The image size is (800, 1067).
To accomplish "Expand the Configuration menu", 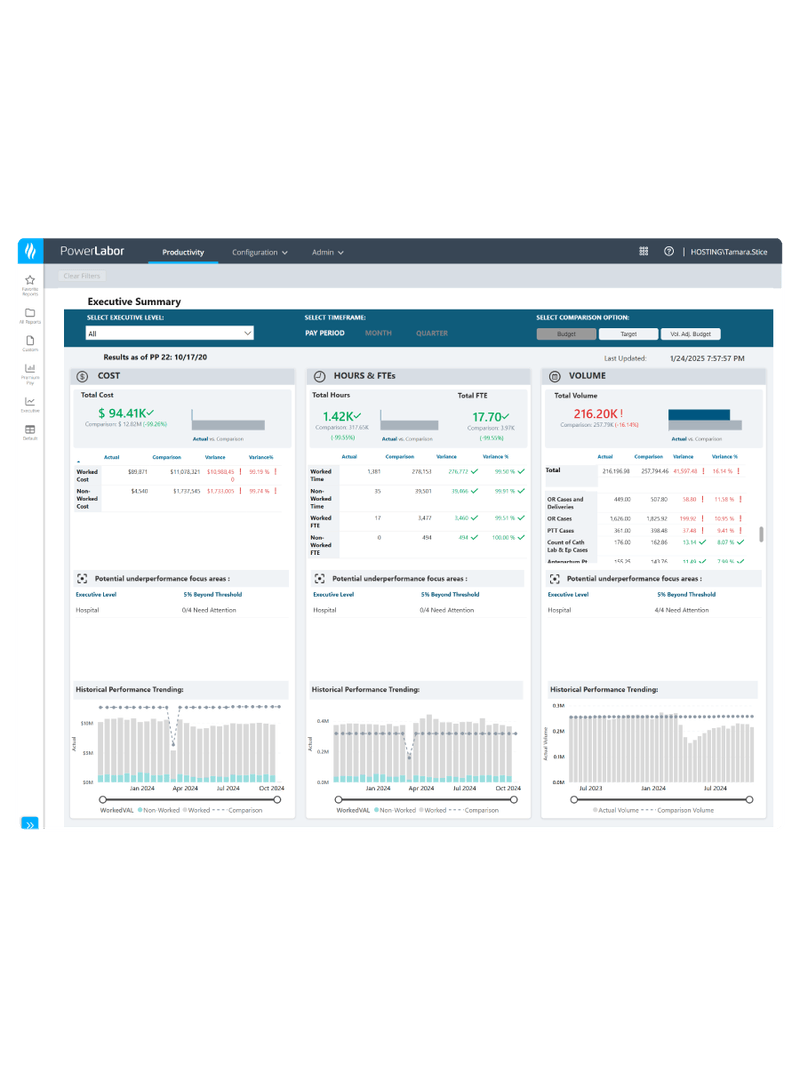I will (x=259, y=252).
